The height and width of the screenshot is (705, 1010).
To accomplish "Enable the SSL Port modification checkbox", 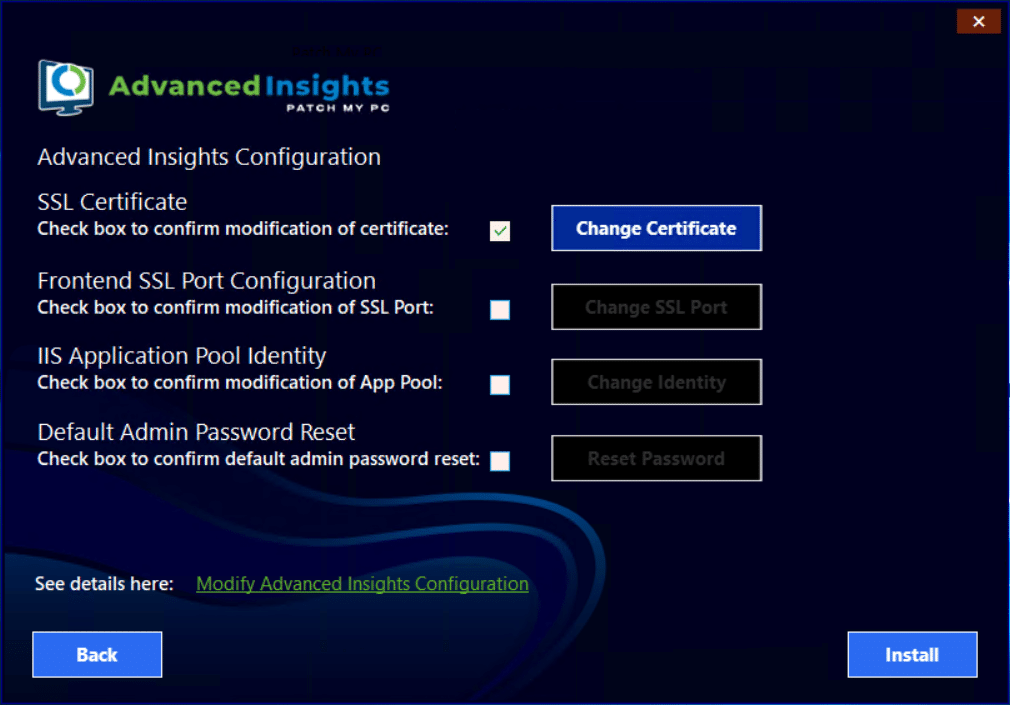I will 500,310.
